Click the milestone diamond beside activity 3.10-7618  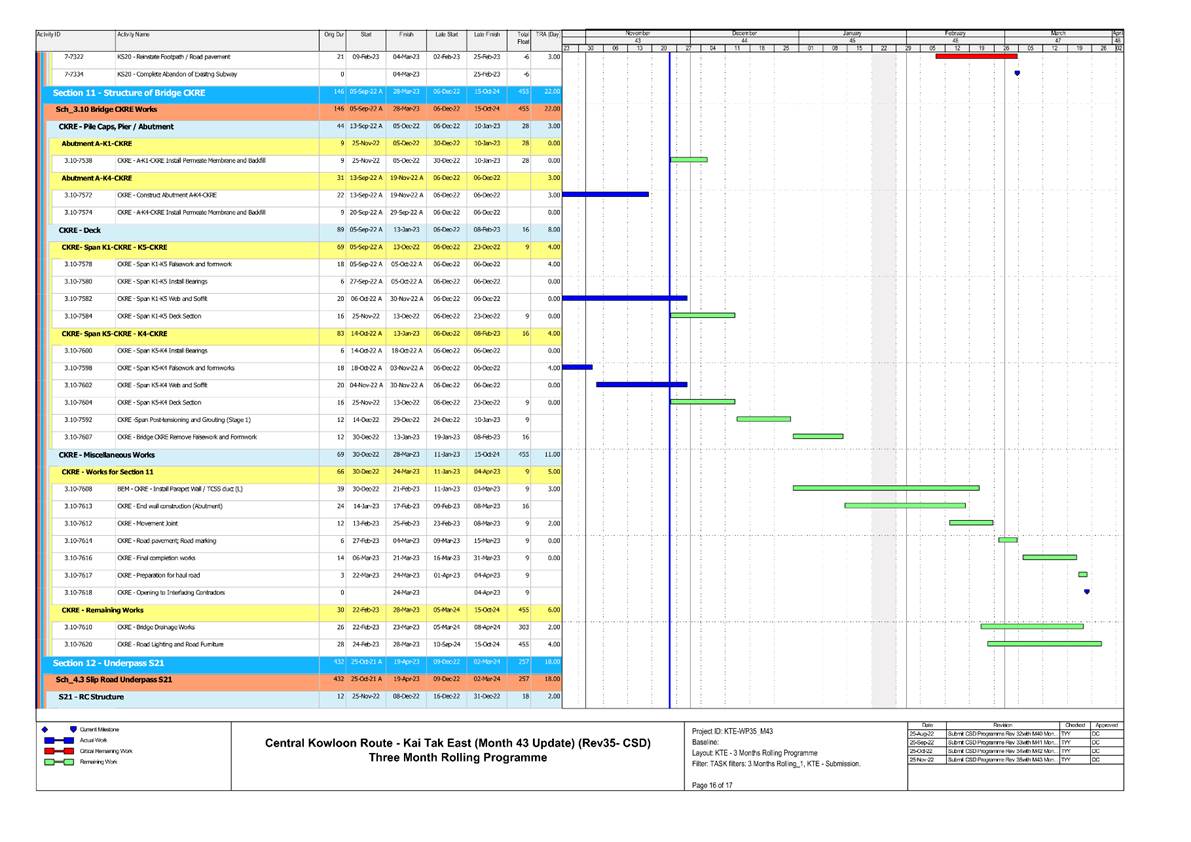point(1086,591)
